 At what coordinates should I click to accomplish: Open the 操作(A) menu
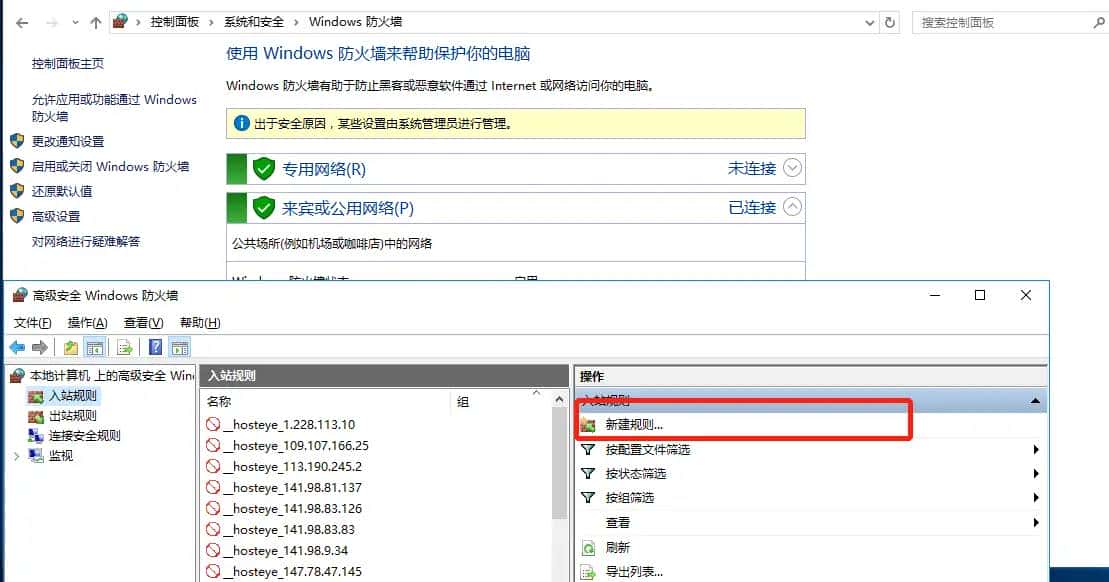86,322
